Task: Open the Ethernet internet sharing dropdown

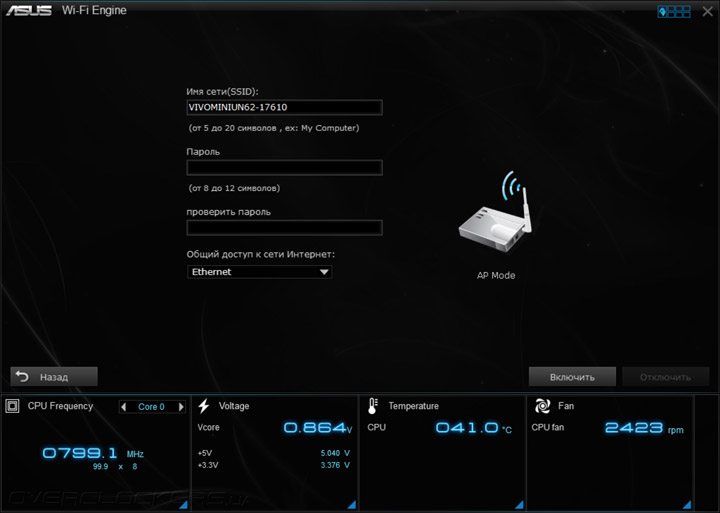Action: (x=259, y=272)
